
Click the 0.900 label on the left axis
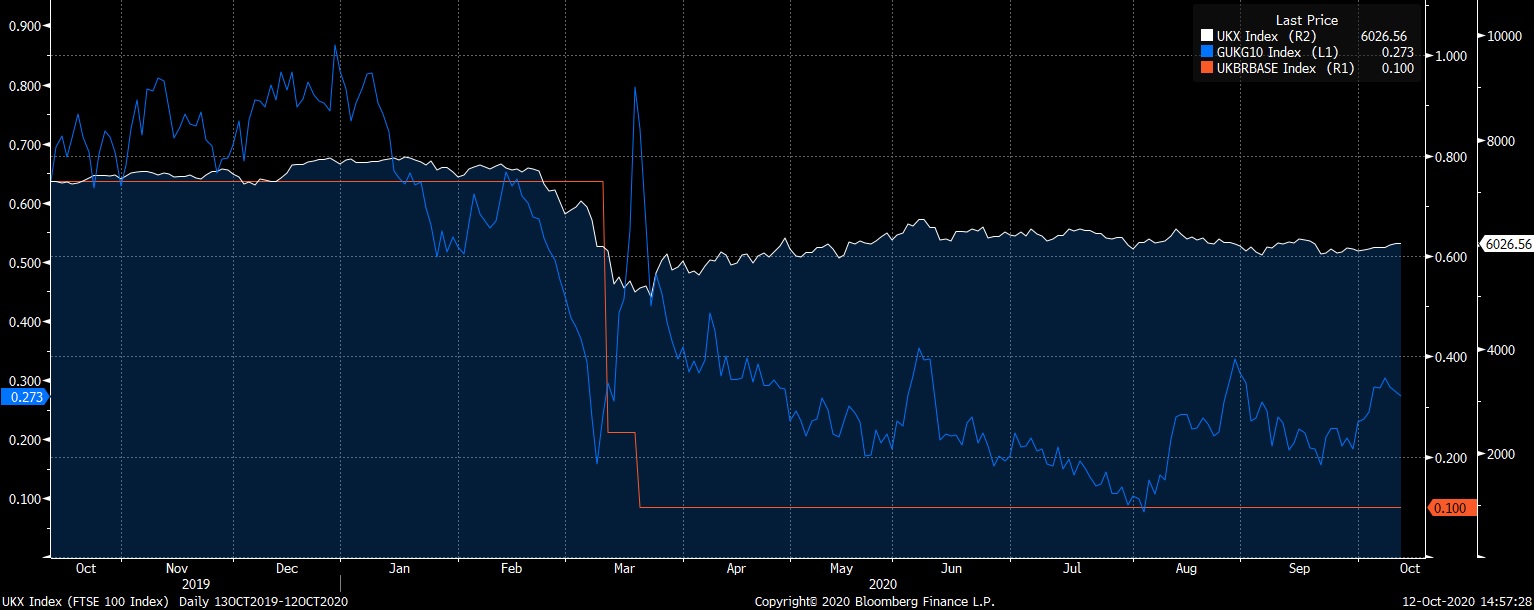(x=24, y=26)
